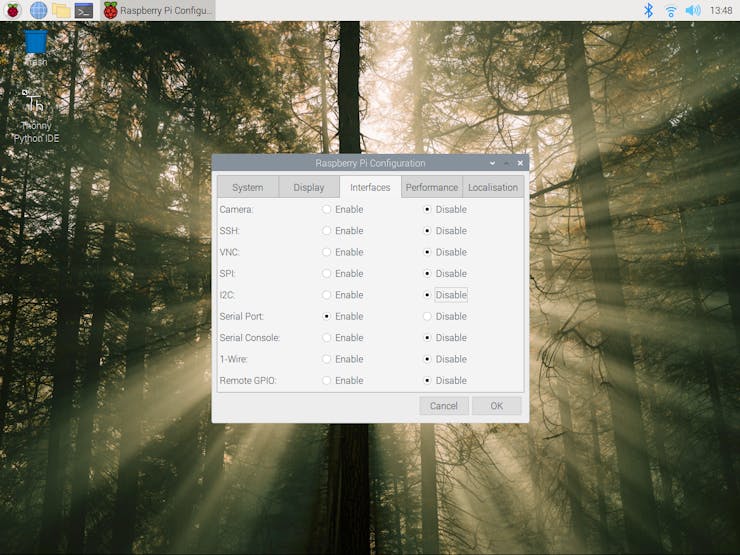
Task: Open the Localisation tab
Action: (493, 187)
